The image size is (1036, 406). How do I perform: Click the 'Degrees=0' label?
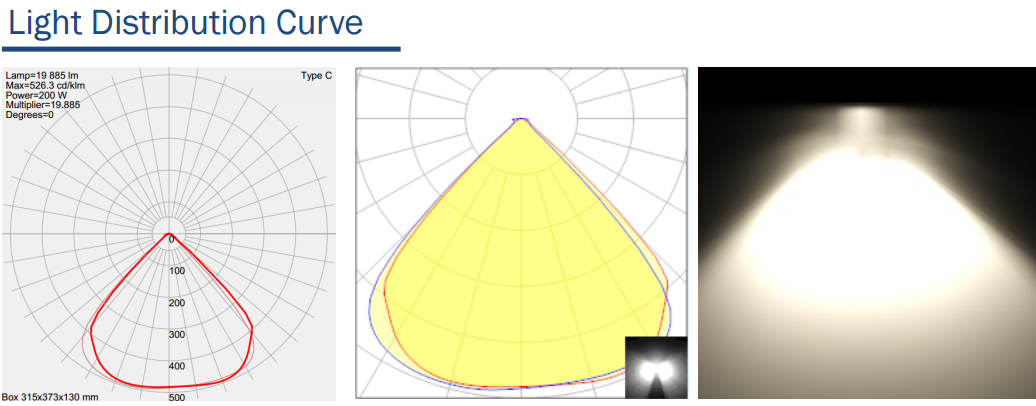pos(29,114)
